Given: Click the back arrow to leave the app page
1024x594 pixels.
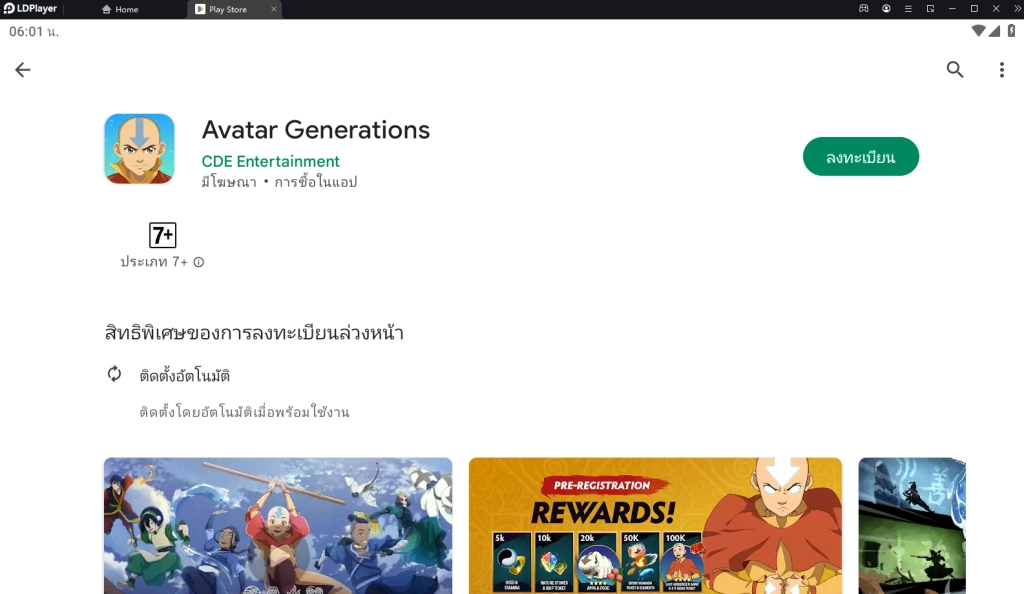Looking at the screenshot, I should click(x=22, y=69).
